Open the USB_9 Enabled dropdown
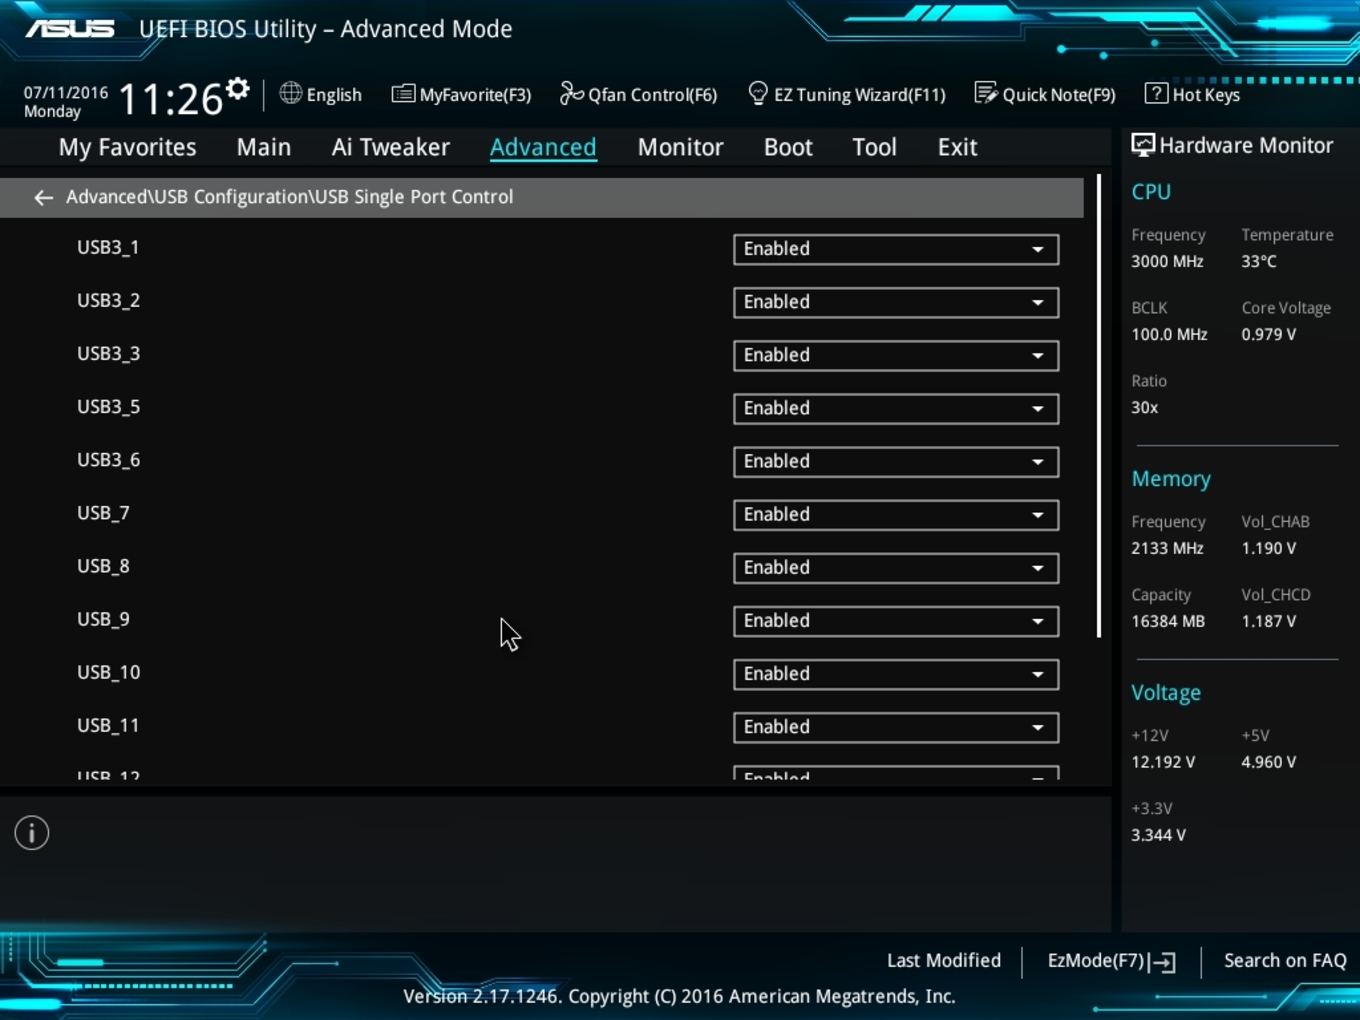Screen dimensions: 1360x1020 pos(896,620)
